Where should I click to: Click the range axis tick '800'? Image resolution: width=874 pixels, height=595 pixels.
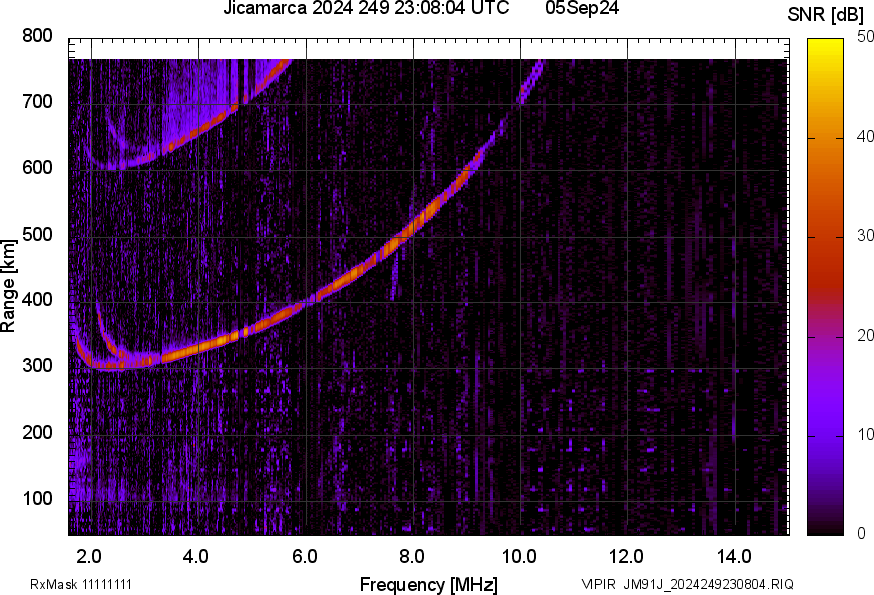pos(37,36)
